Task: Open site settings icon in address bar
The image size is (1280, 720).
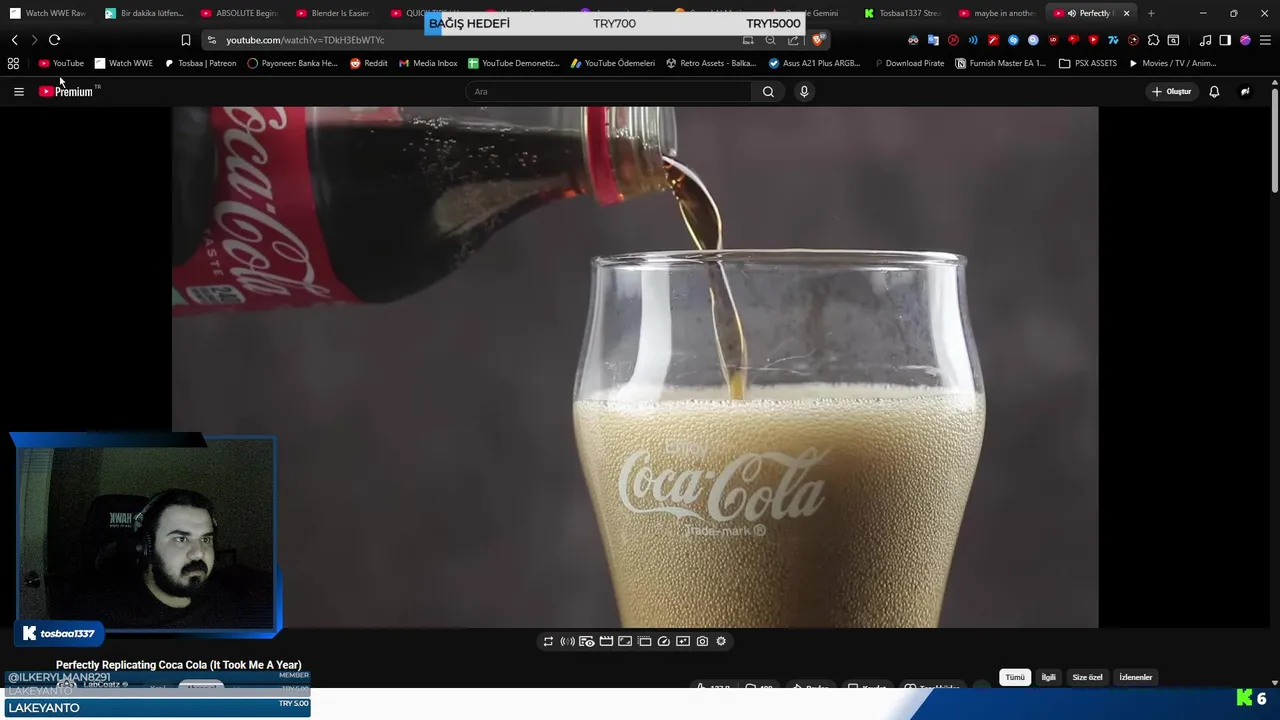Action: click(x=211, y=40)
